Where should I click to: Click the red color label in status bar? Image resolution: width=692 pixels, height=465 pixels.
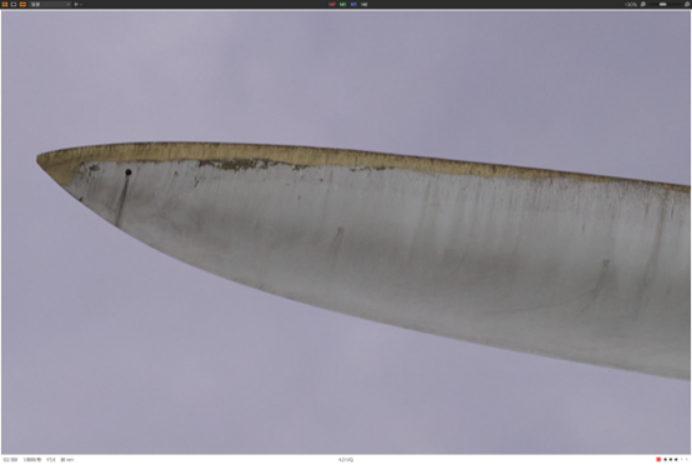[658, 460]
